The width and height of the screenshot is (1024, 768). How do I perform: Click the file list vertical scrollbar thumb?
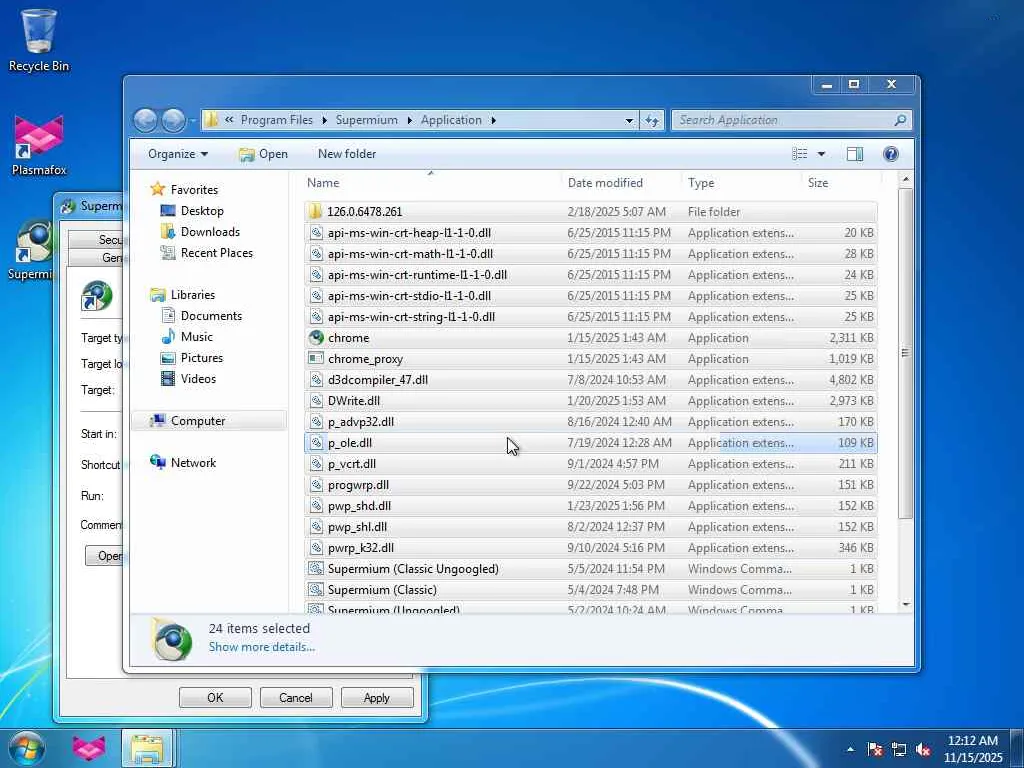click(x=905, y=353)
